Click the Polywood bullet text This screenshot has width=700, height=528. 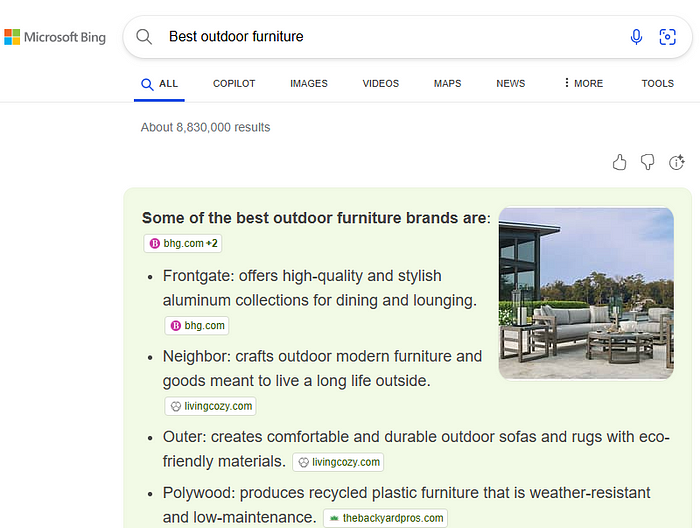[406, 505]
